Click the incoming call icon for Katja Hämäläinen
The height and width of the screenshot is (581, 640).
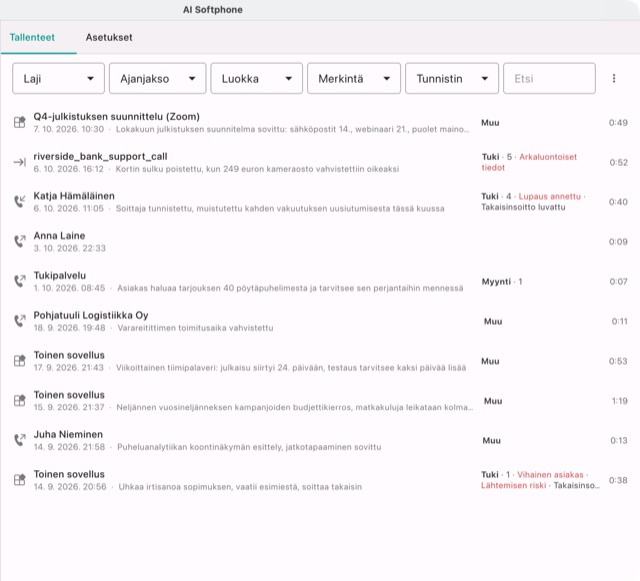[20, 202]
